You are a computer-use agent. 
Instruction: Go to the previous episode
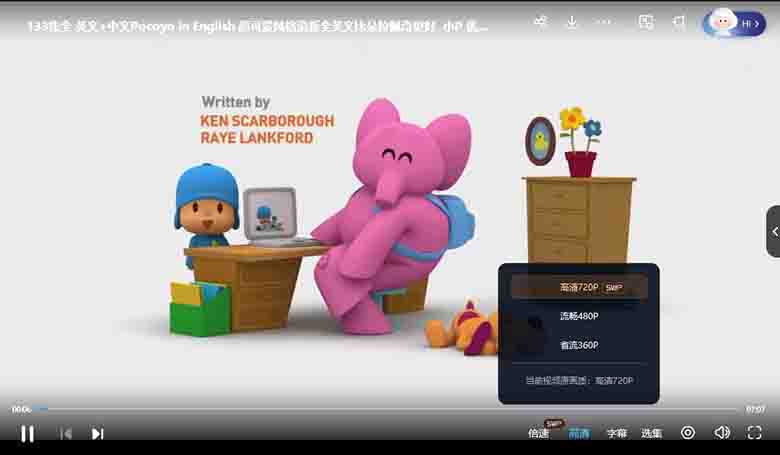click(x=66, y=434)
